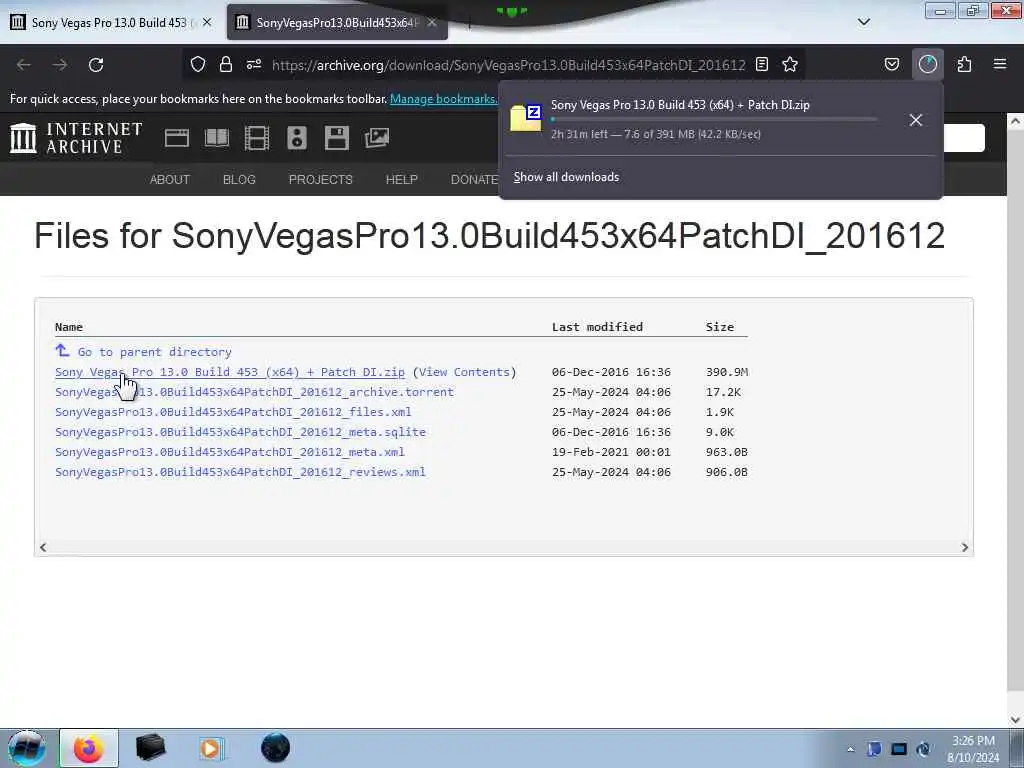Dismiss the zip download entry
This screenshot has width=1024, height=768.
(x=916, y=120)
